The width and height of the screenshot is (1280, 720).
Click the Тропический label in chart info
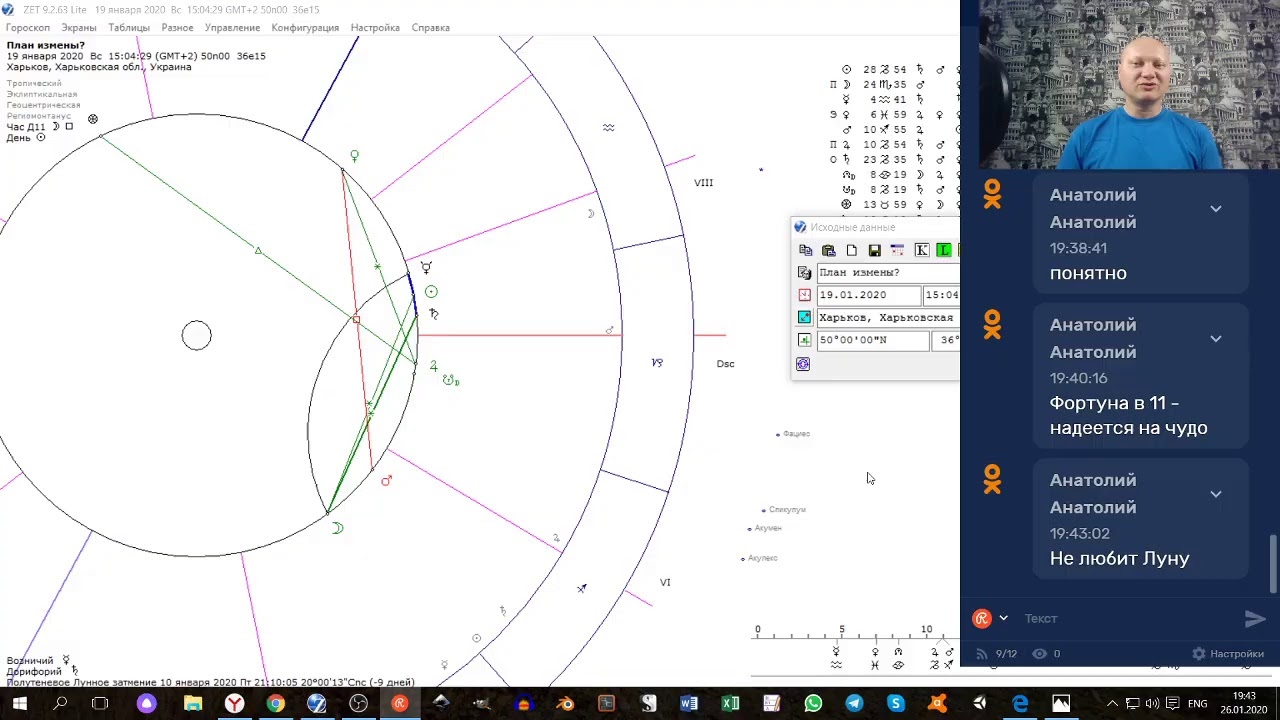coord(34,84)
